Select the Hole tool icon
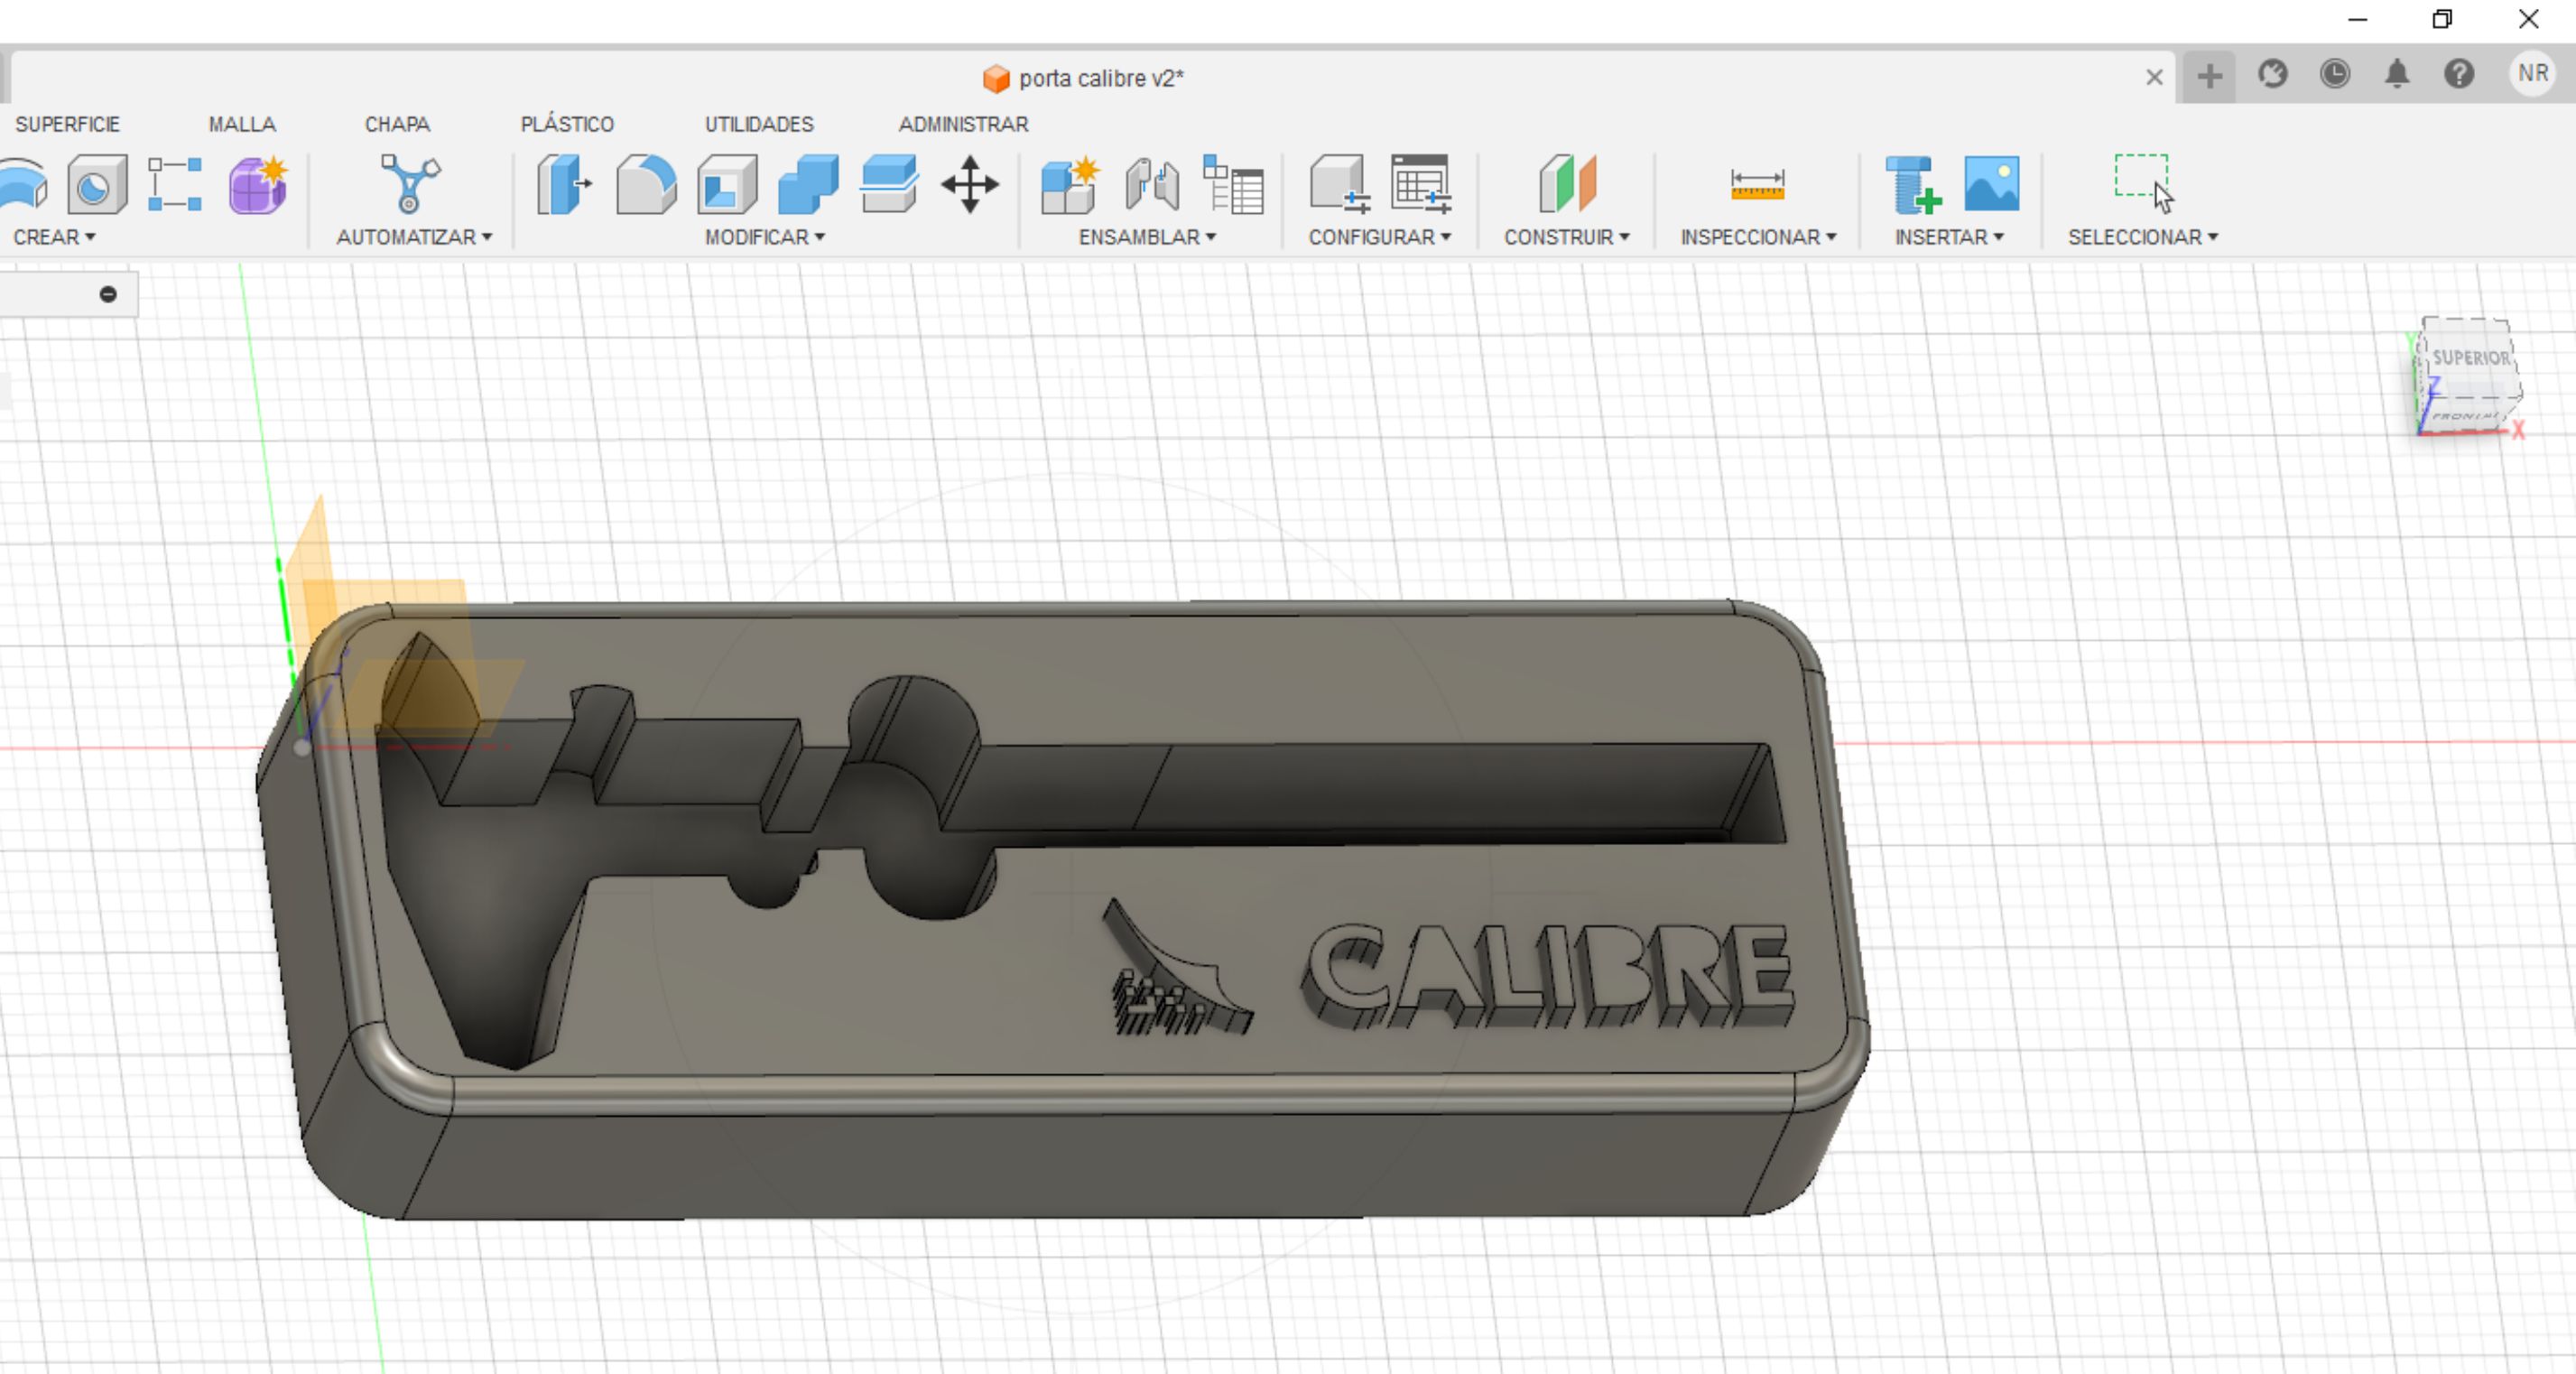The image size is (2576, 1374). point(97,185)
